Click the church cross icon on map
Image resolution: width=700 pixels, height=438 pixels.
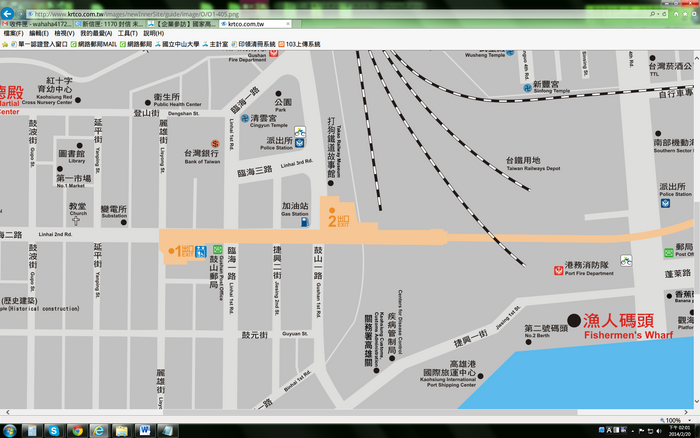76,221
